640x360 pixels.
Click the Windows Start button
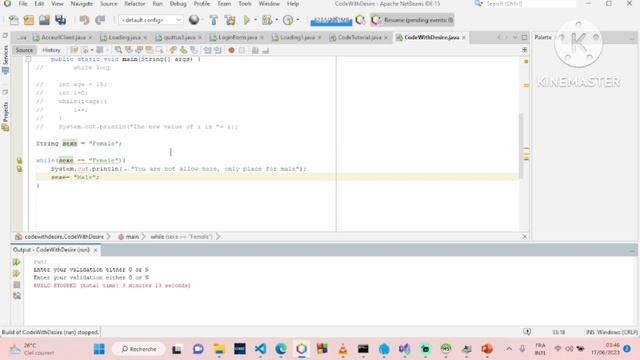click(x=99, y=349)
